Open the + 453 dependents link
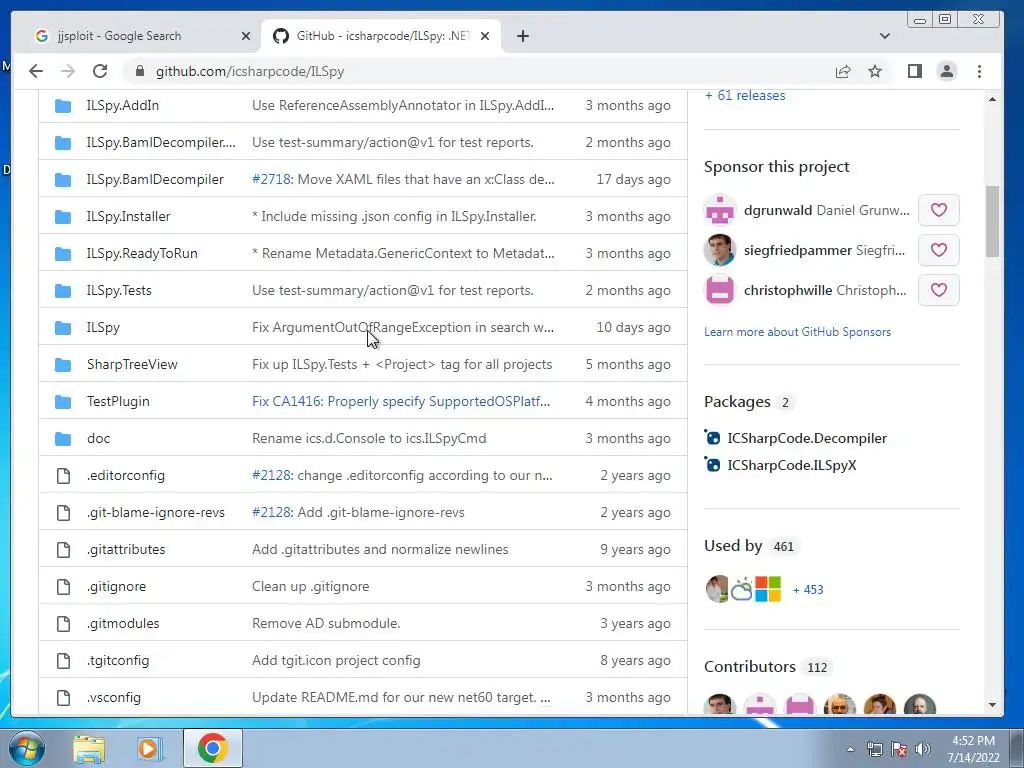Screen dimensions: 1024x768 tap(808, 590)
